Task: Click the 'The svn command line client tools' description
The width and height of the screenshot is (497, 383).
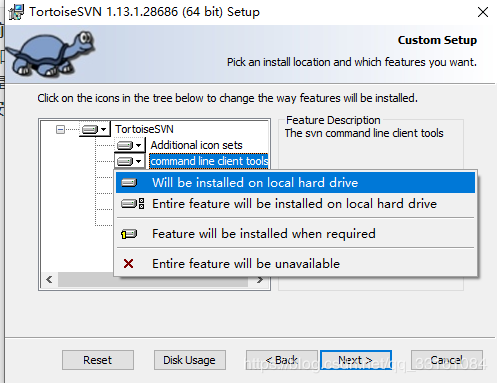Action: [364, 133]
